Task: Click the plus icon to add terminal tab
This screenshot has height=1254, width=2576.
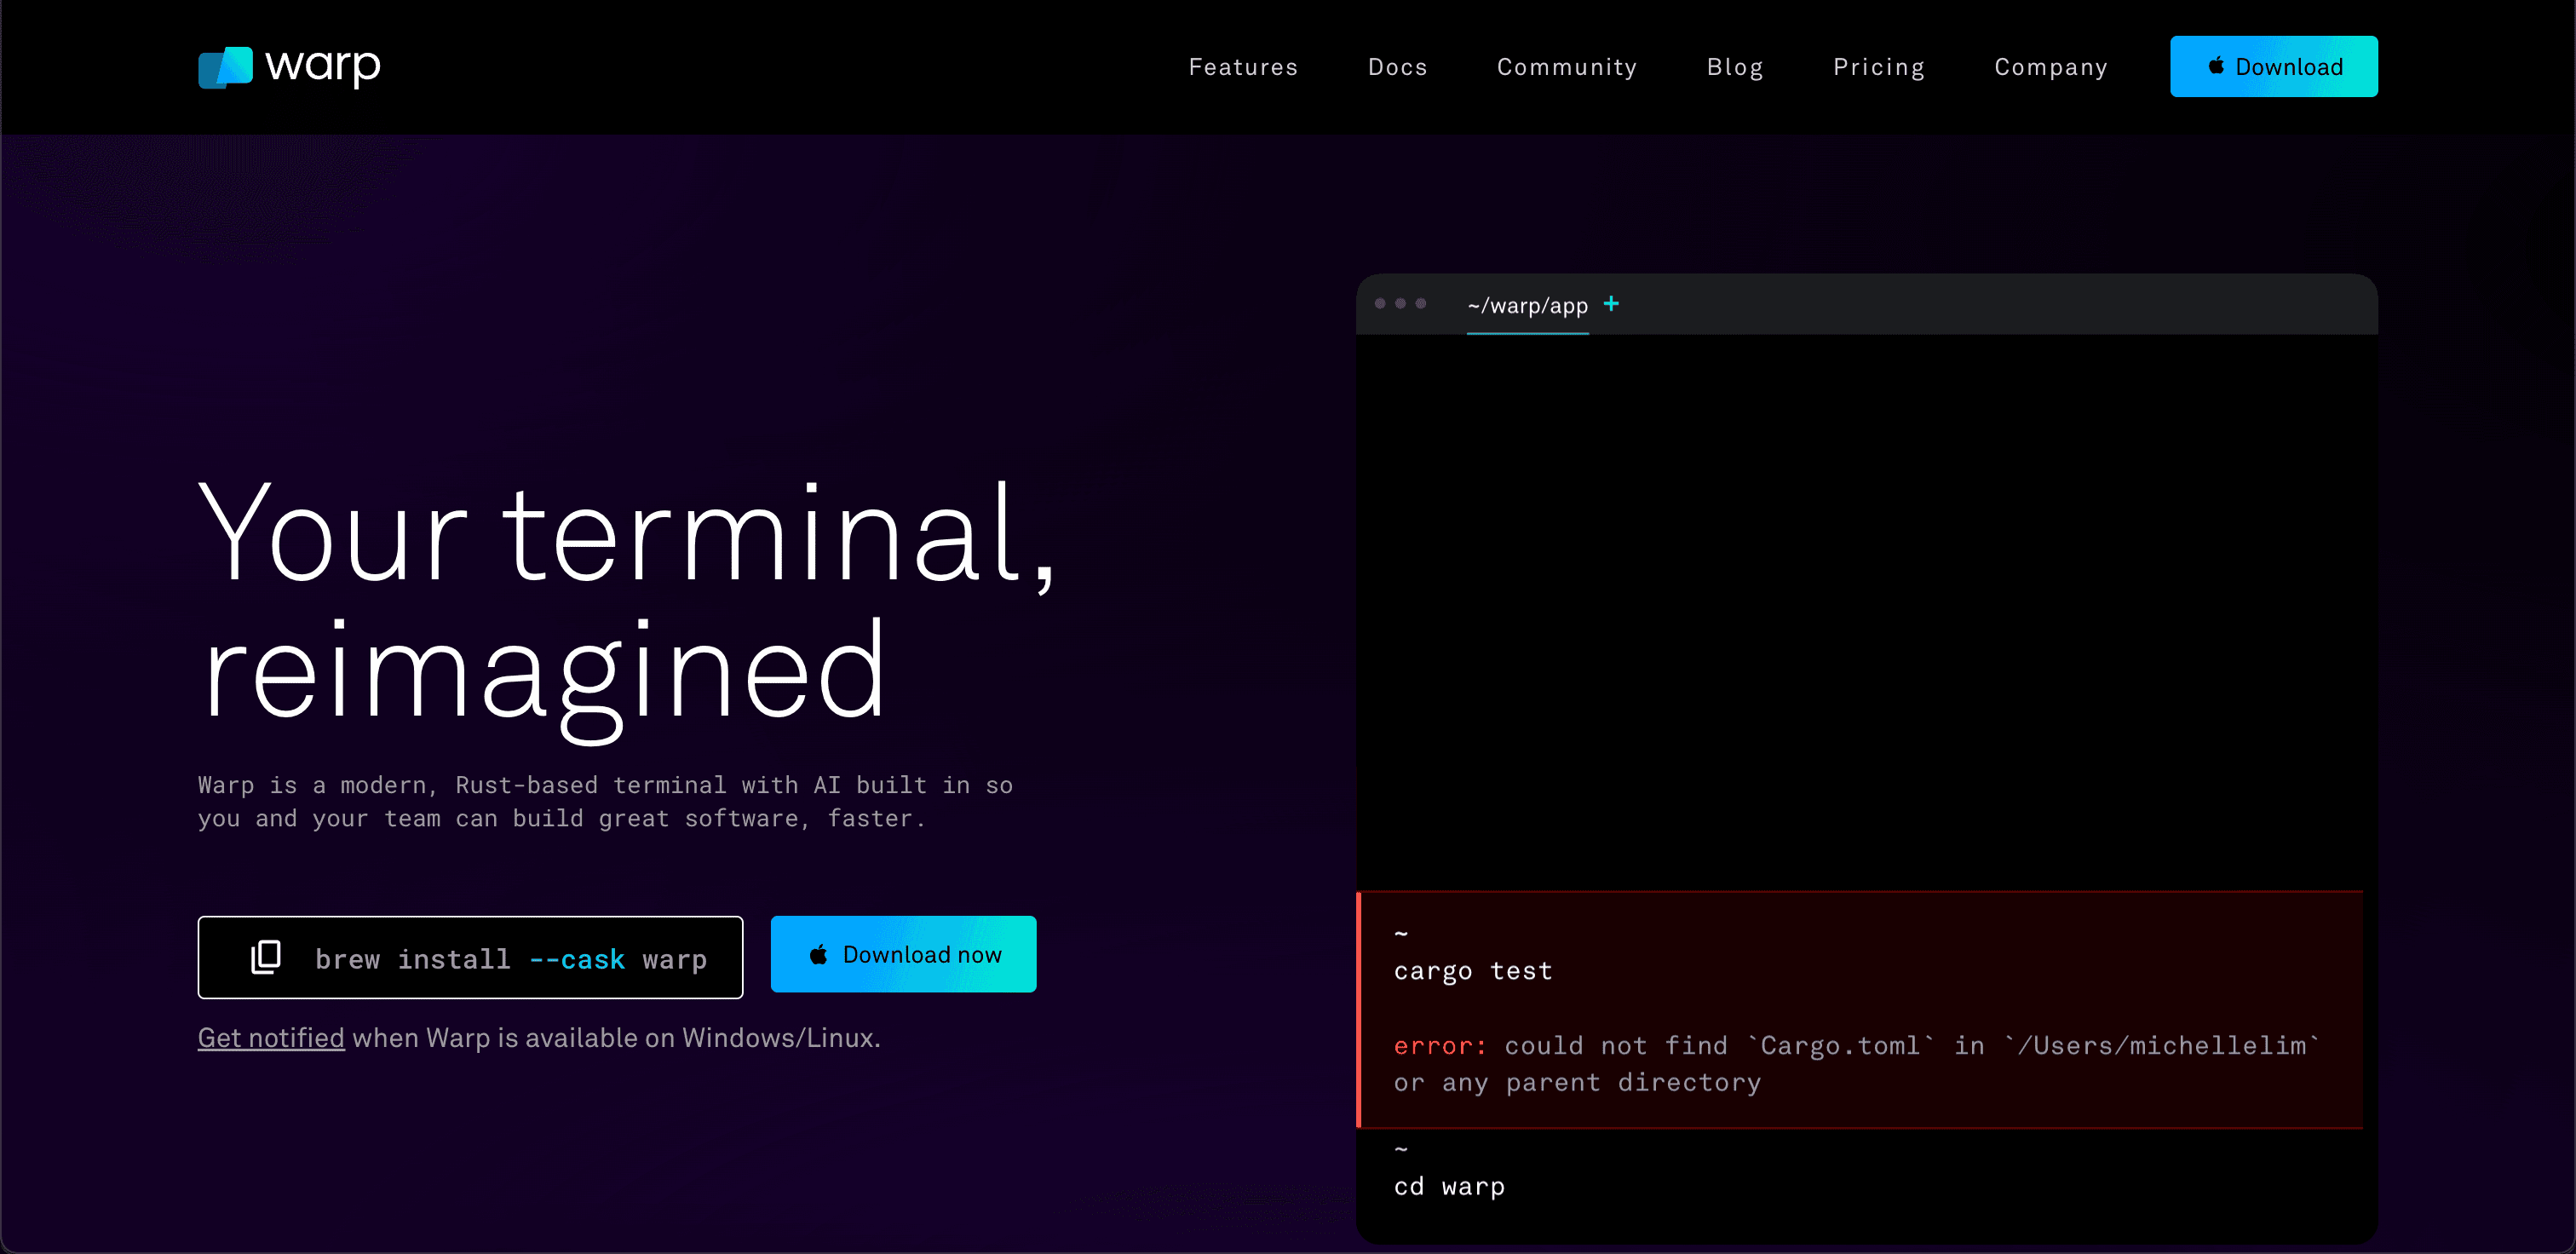Action: (x=1611, y=304)
